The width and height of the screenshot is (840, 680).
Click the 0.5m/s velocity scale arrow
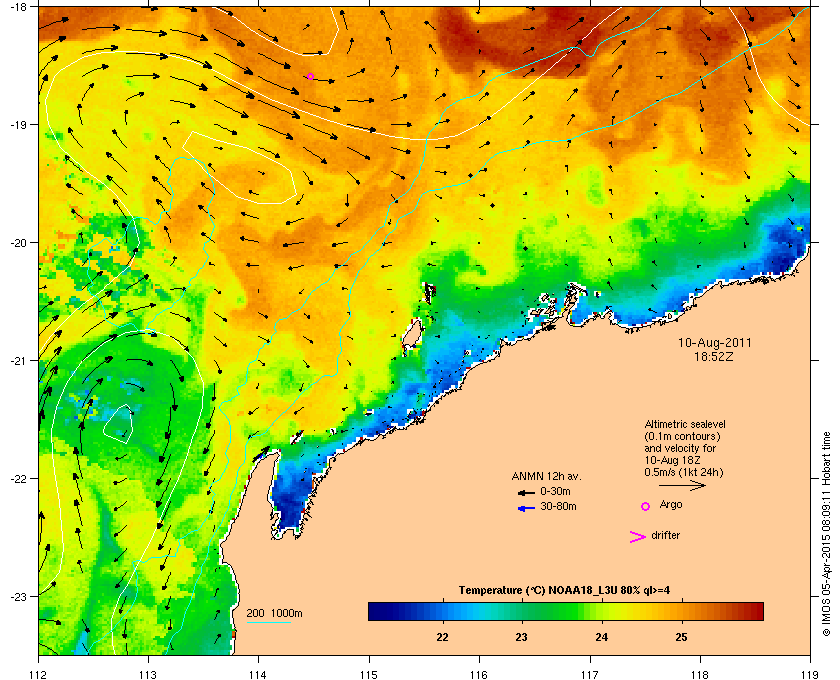click(682, 485)
